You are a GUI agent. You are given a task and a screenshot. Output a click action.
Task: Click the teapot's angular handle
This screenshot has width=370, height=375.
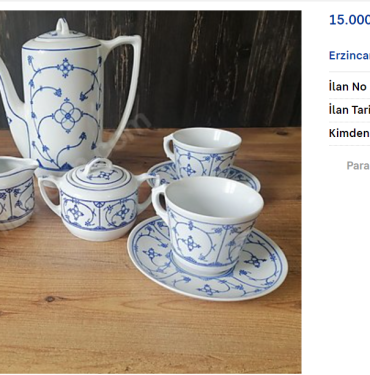[x=121, y=90]
